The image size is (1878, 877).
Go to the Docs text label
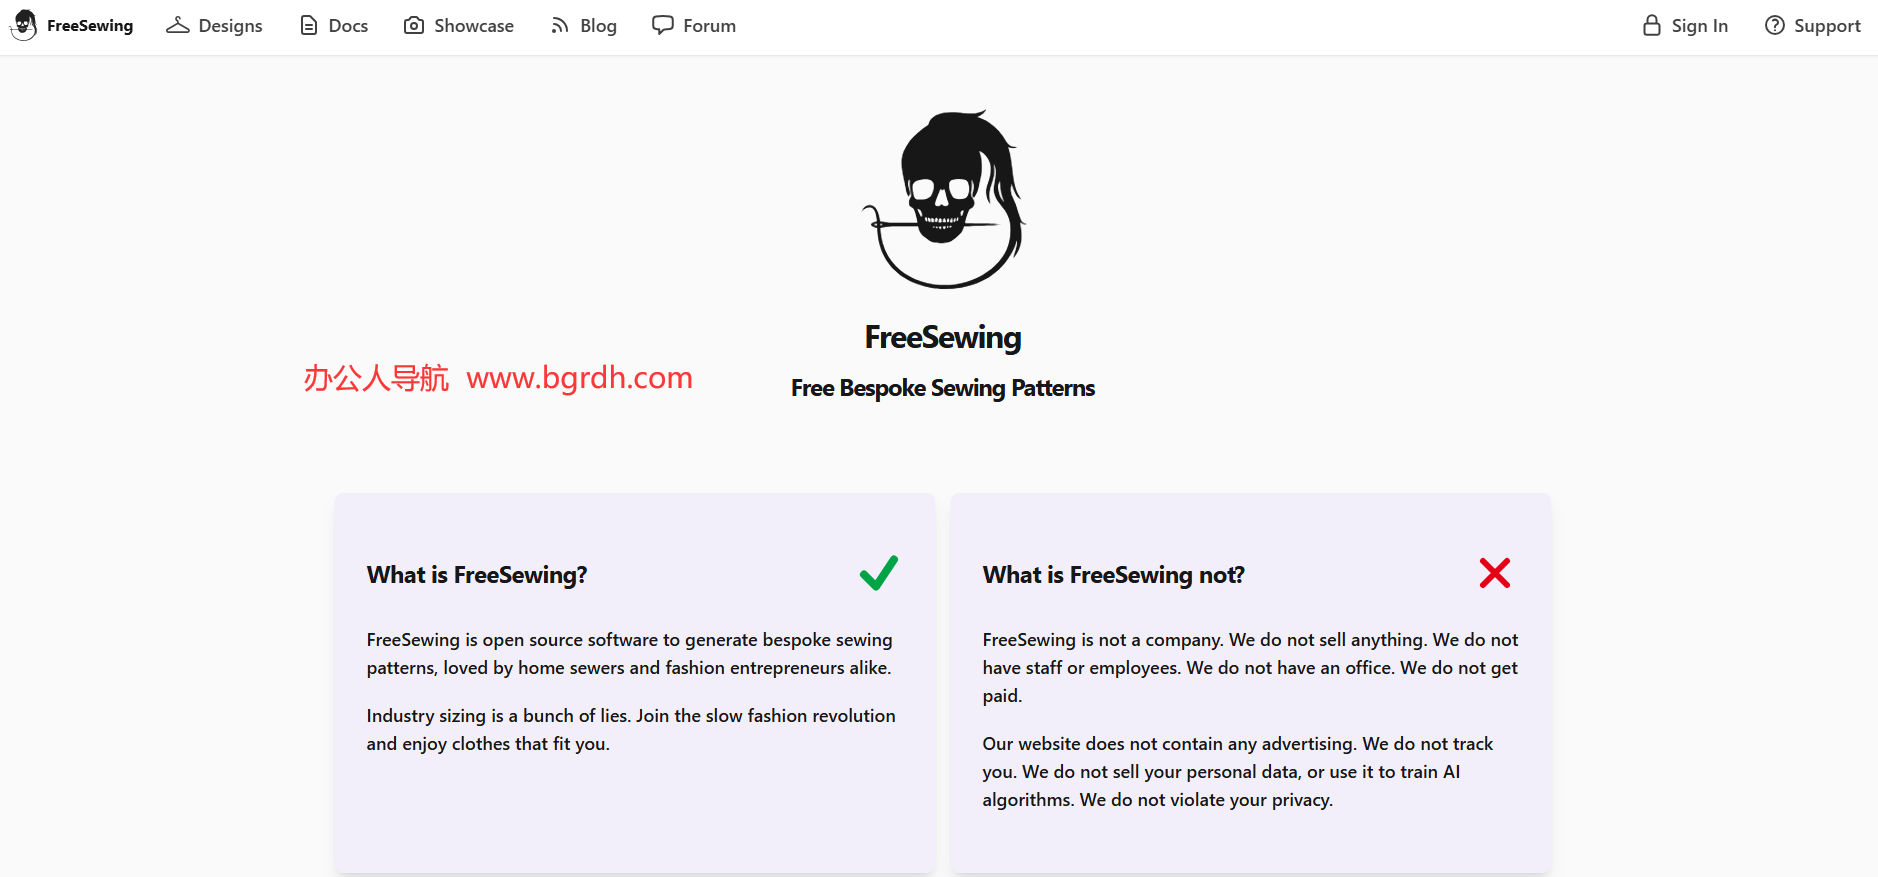348,26
